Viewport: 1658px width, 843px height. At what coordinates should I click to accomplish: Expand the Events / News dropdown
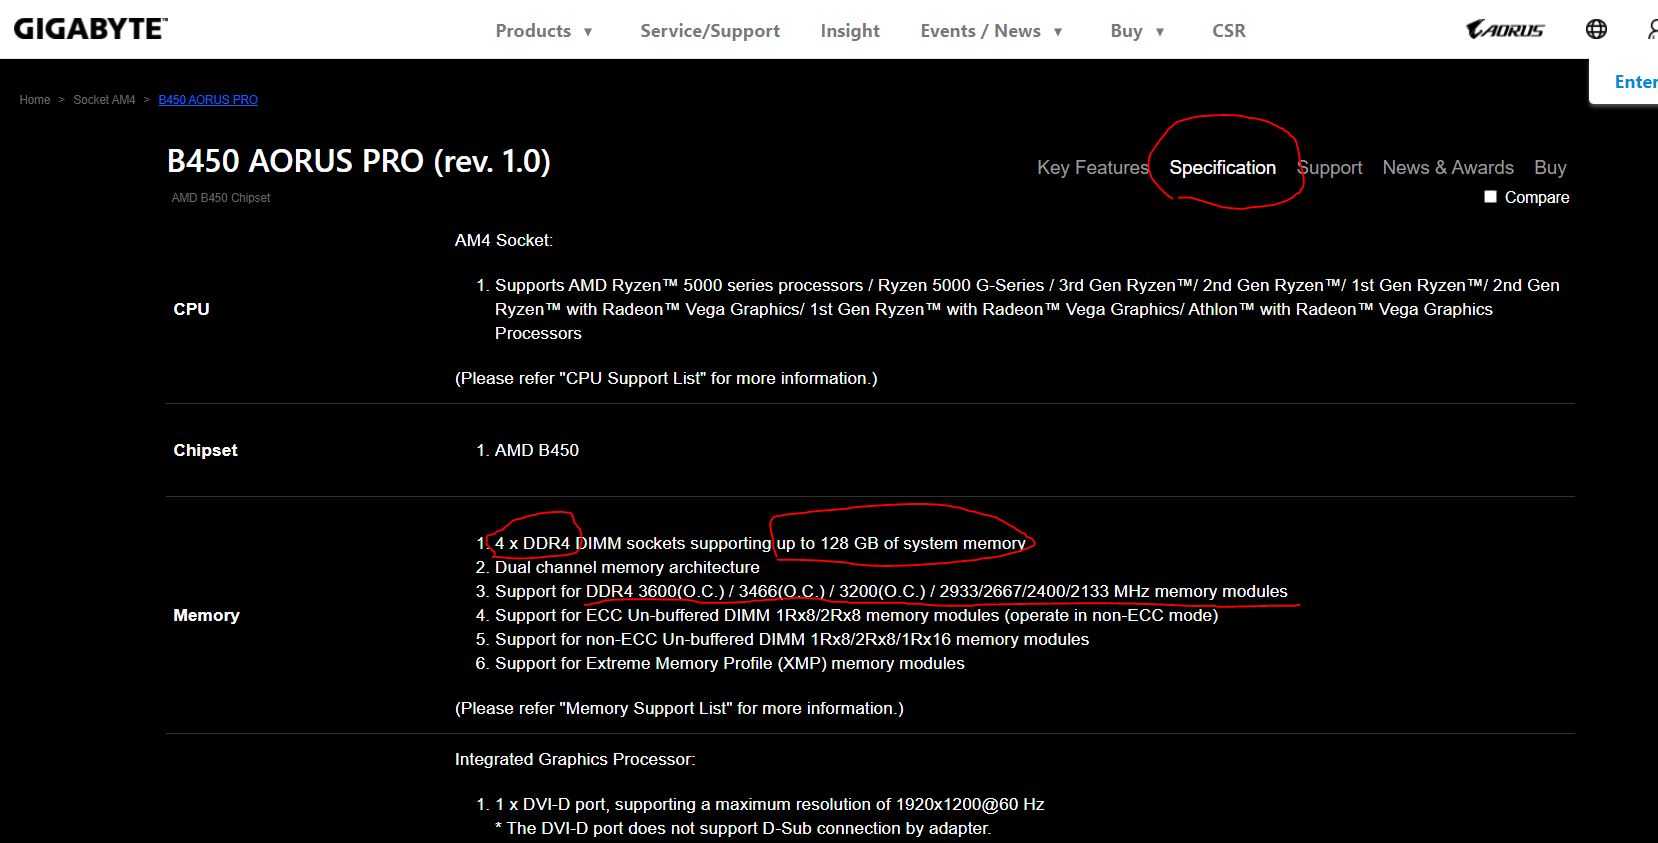(991, 31)
